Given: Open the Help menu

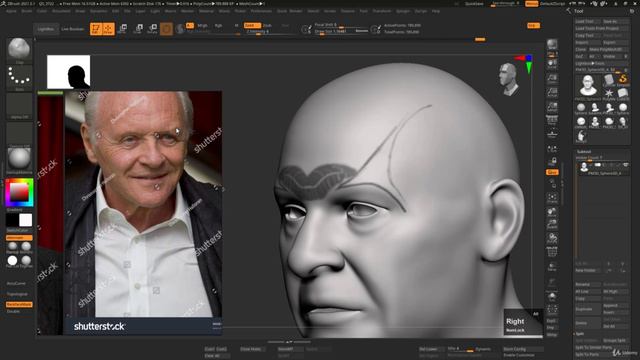Looking at the screenshot, I should tap(436, 11).
